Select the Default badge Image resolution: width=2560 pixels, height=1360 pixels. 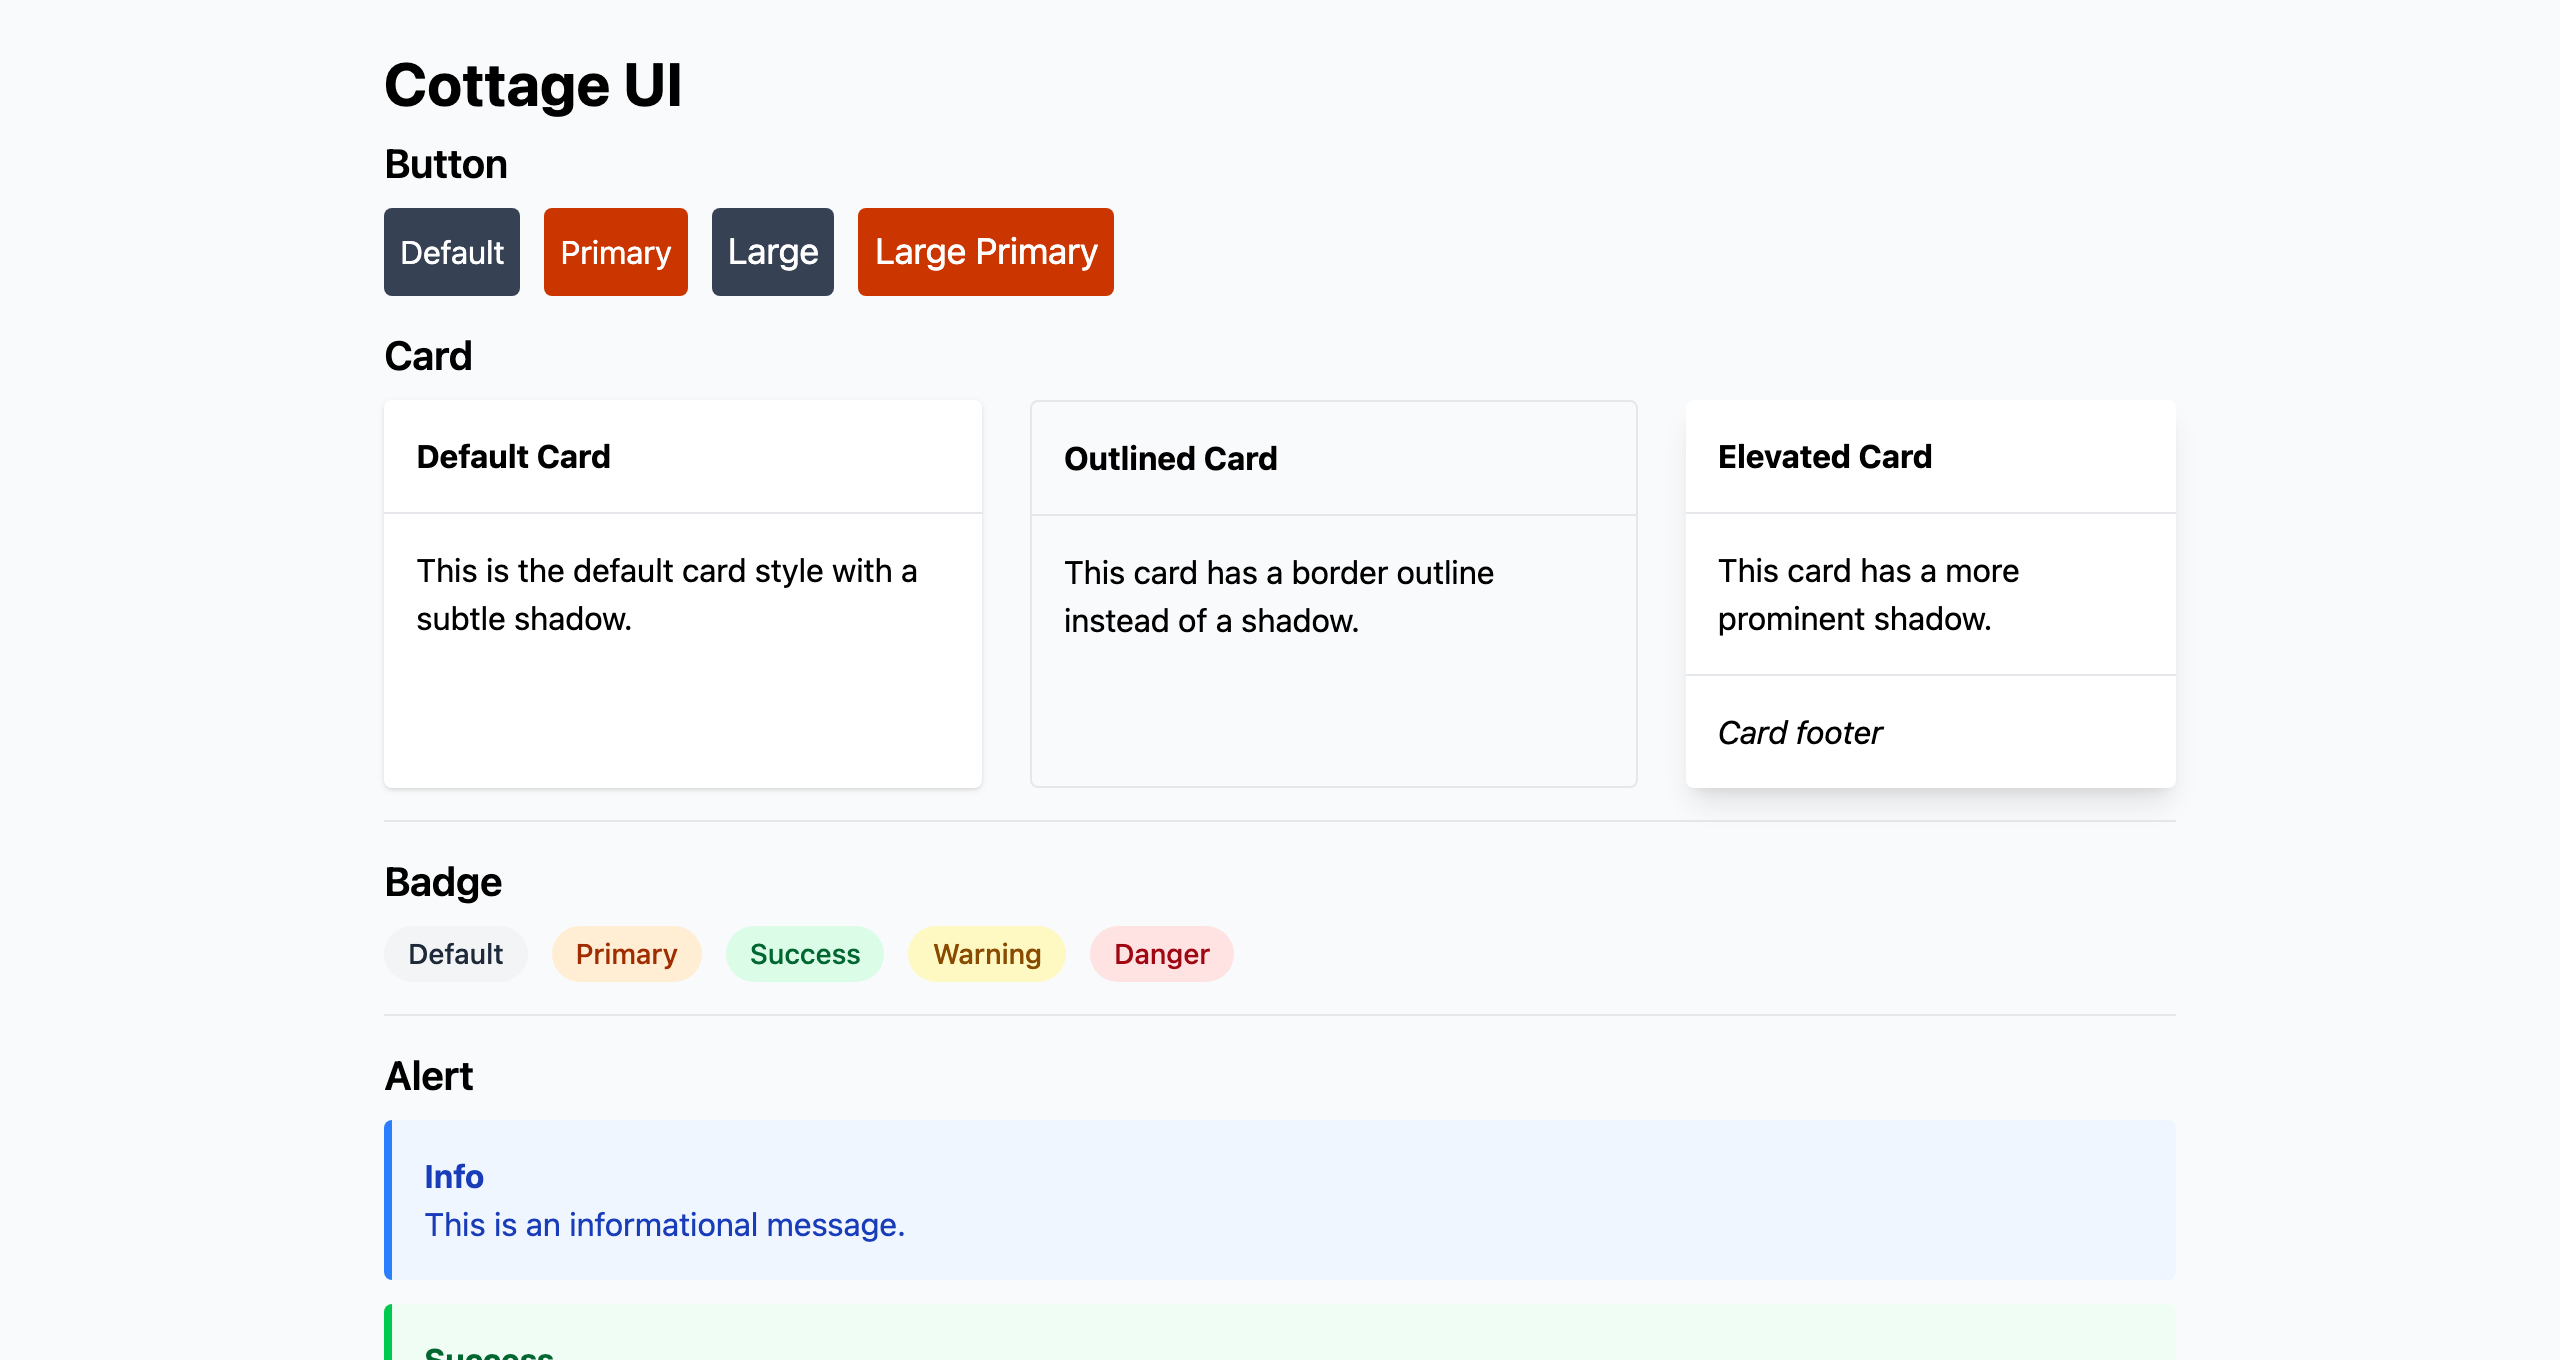[x=455, y=954]
